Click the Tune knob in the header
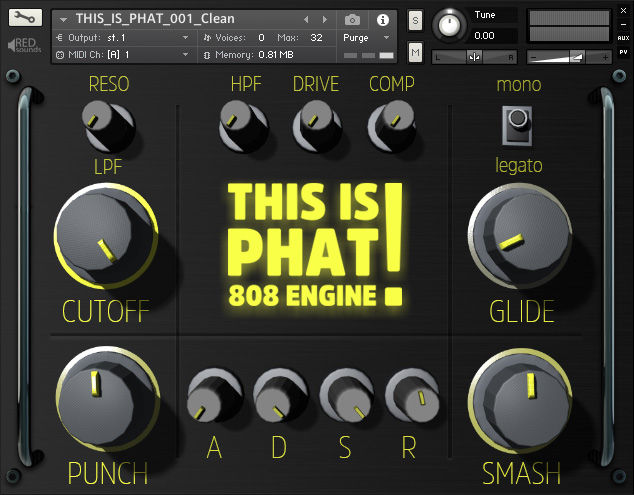Viewport: 634px width, 495px height. [452, 24]
